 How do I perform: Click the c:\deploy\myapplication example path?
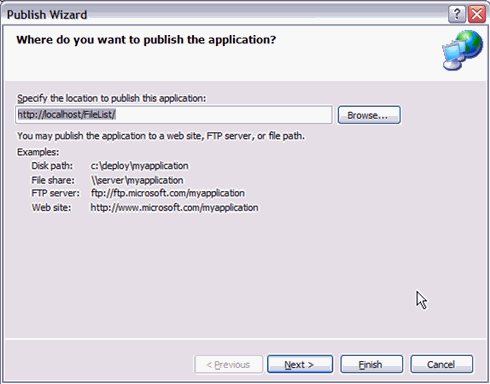139,166
